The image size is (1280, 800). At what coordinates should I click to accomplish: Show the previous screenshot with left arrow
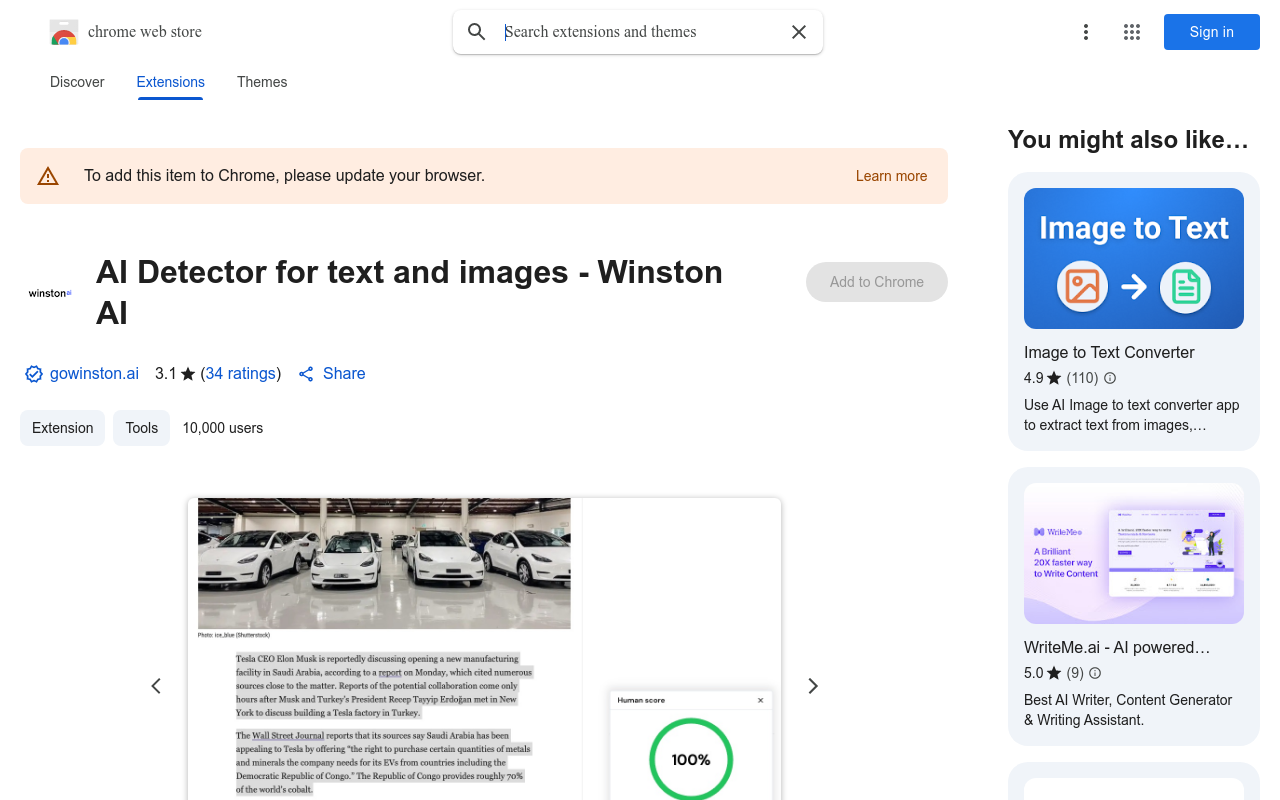(156, 686)
